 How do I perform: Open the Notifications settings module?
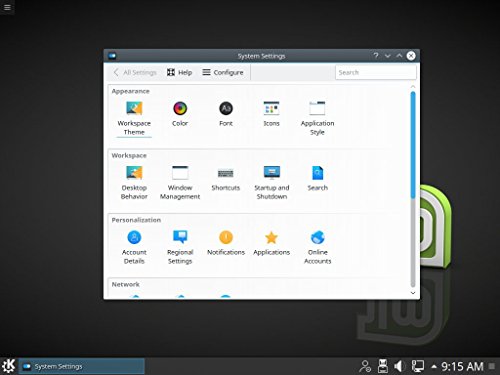point(226,243)
